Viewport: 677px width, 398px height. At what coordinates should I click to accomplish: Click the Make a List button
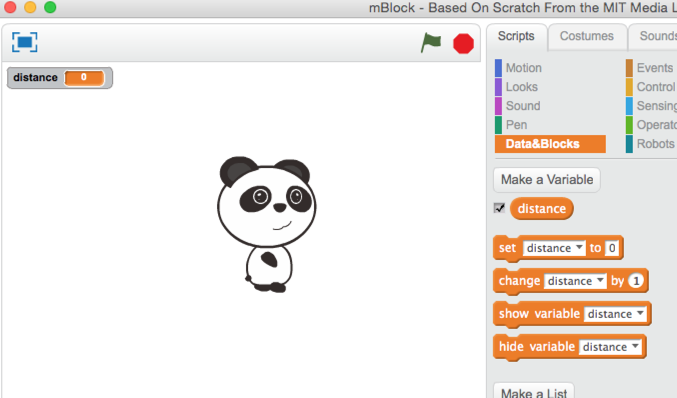534,392
